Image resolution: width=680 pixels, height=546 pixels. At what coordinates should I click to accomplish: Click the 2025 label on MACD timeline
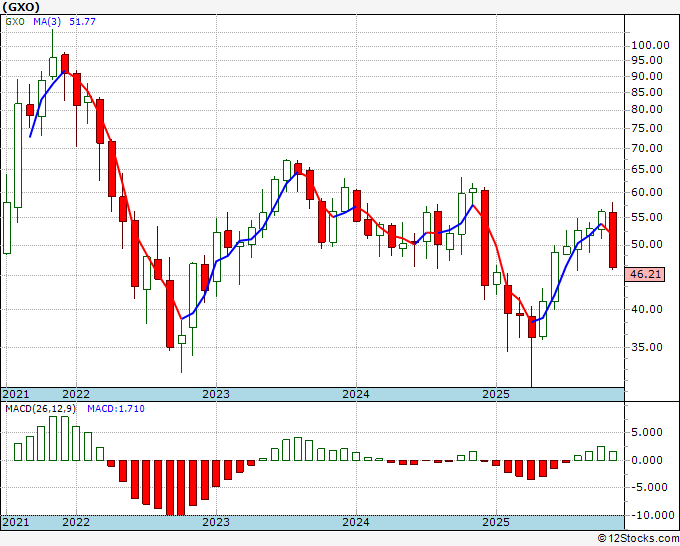tap(496, 521)
